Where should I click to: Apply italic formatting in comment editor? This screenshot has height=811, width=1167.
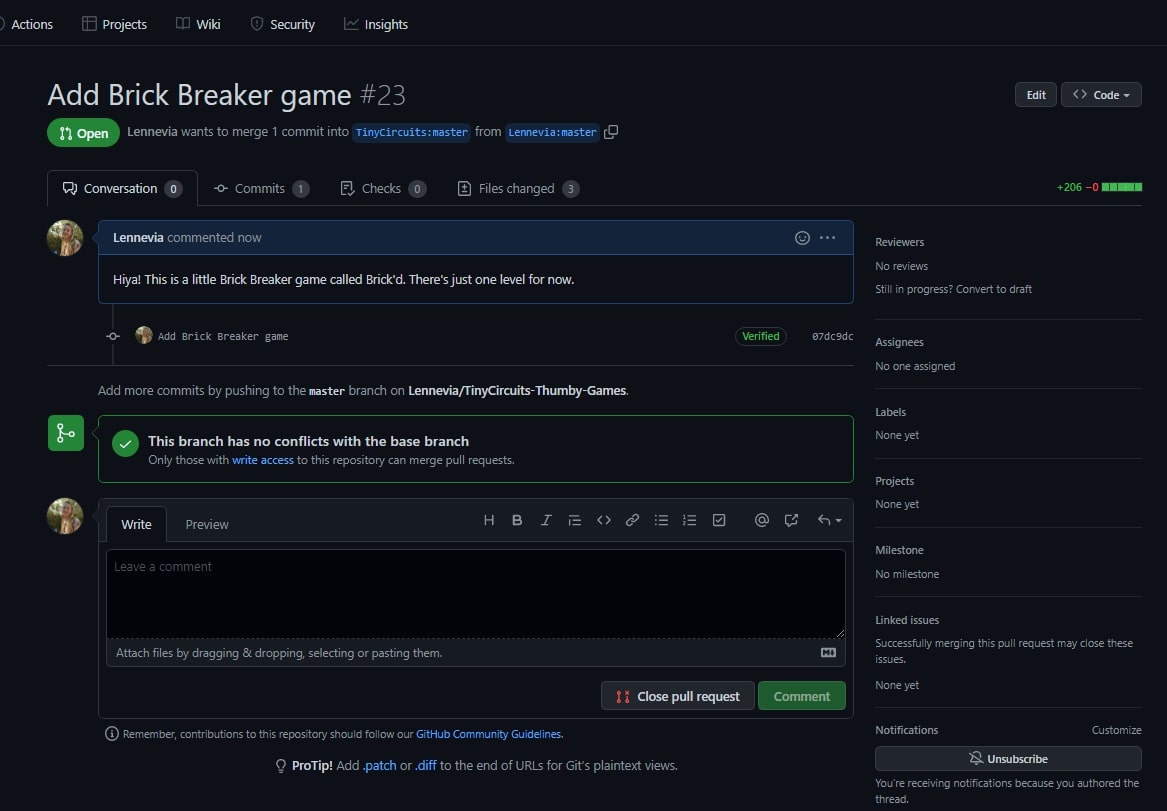point(546,520)
